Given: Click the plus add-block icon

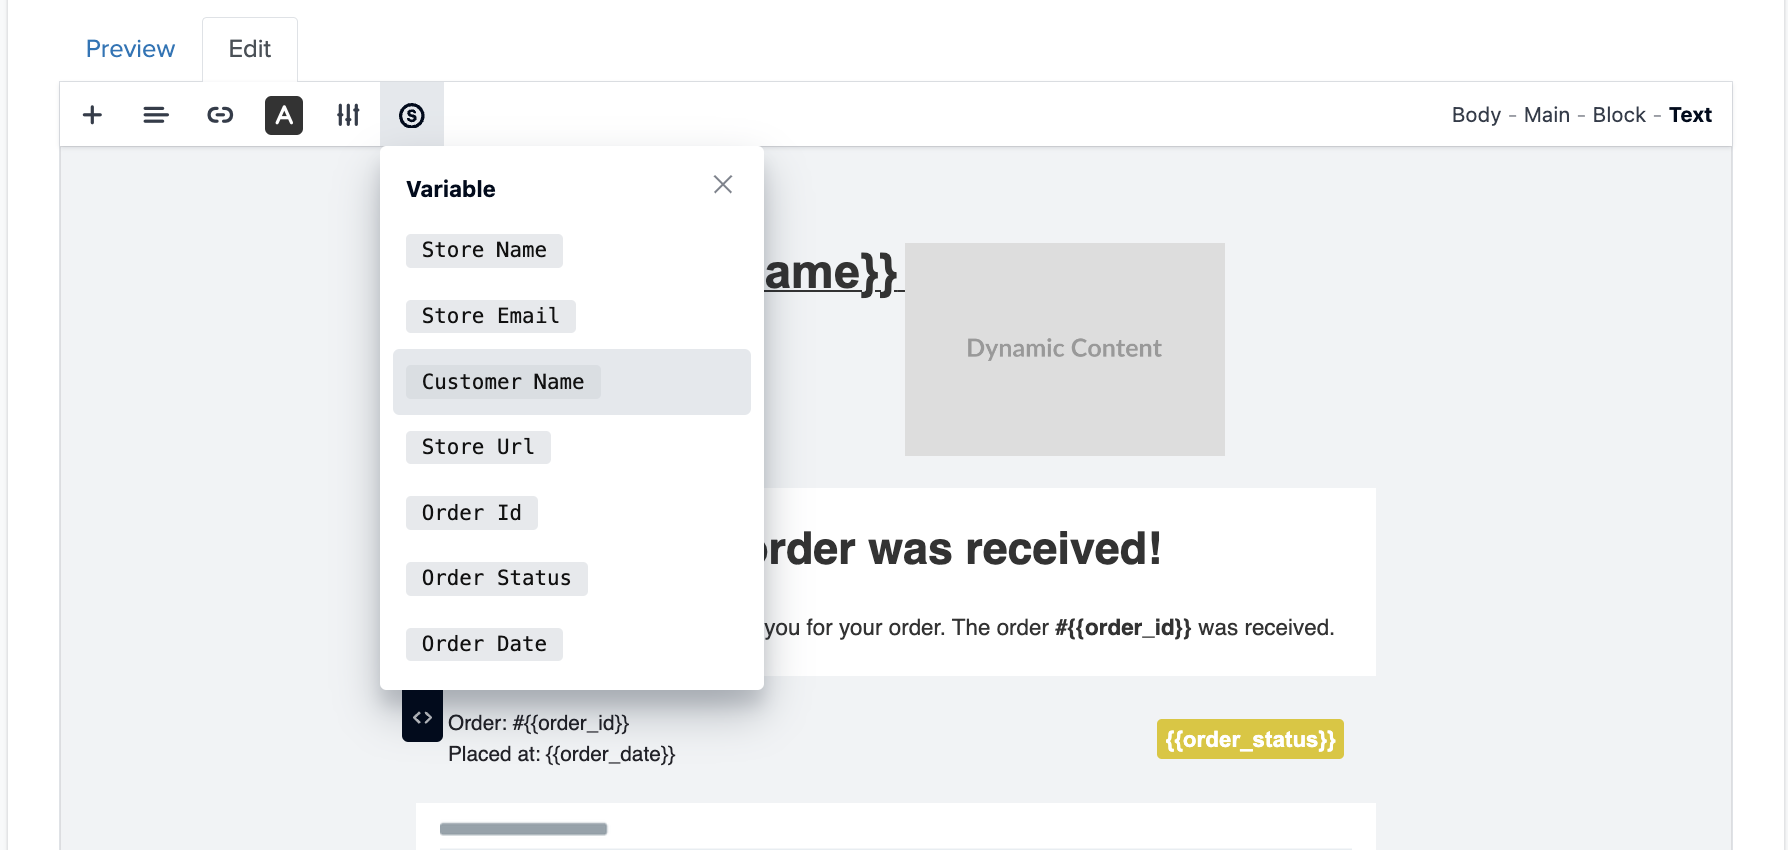Looking at the screenshot, I should (x=92, y=115).
